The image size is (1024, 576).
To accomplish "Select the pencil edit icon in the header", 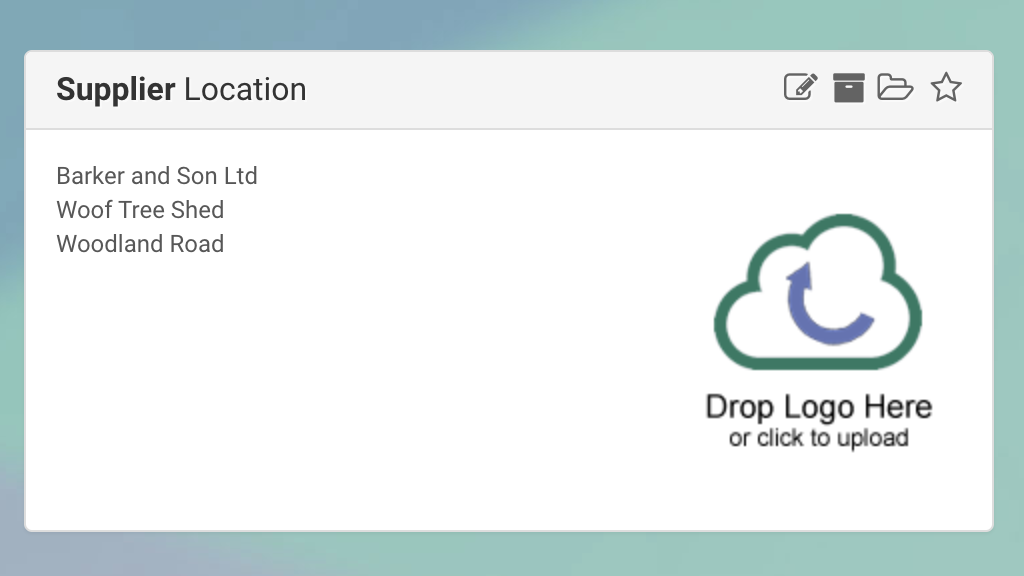I will 799,88.
